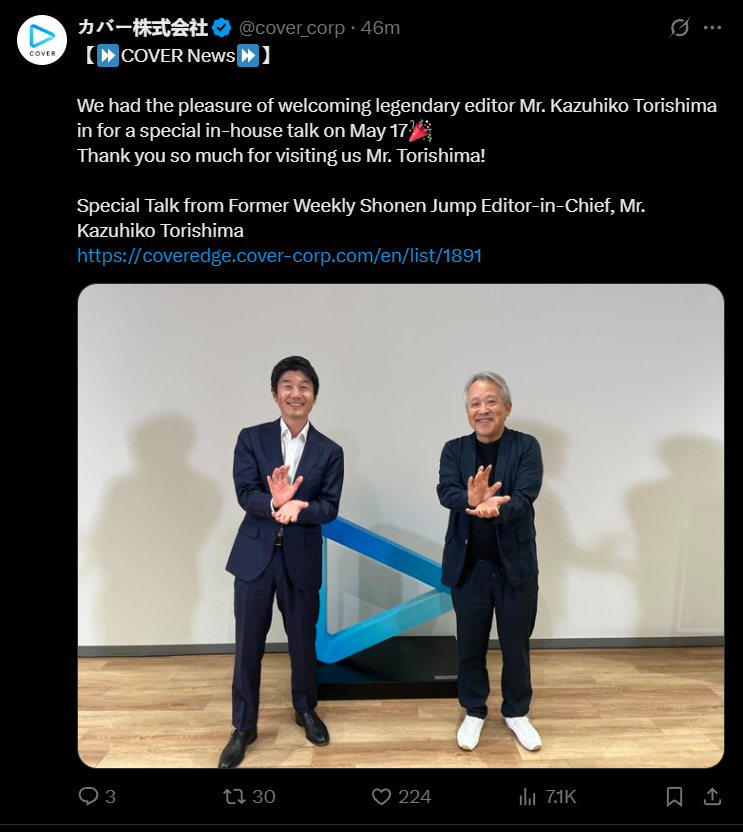This screenshot has width=743, height=832.
Task: Enlarge the photo of two men posing
Action: point(401,526)
